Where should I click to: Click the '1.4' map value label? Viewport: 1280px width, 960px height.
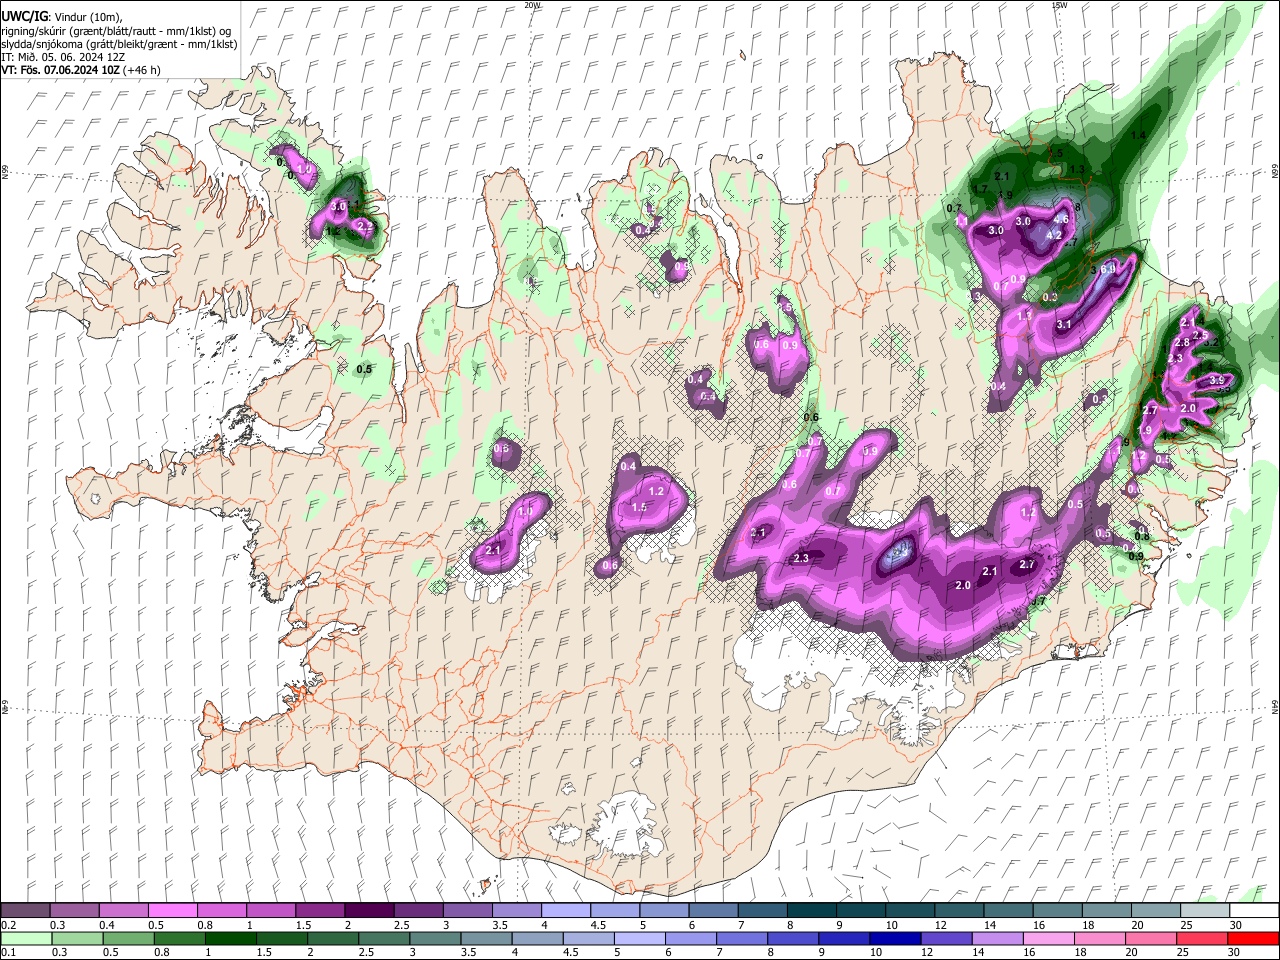(x=1137, y=136)
